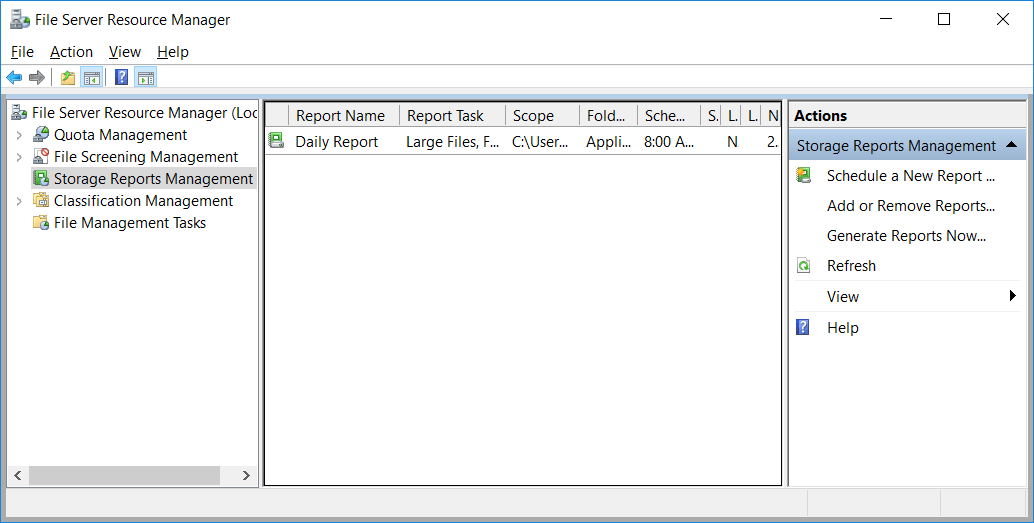
Task: Expand the File Screening Management node
Action: [x=19, y=157]
